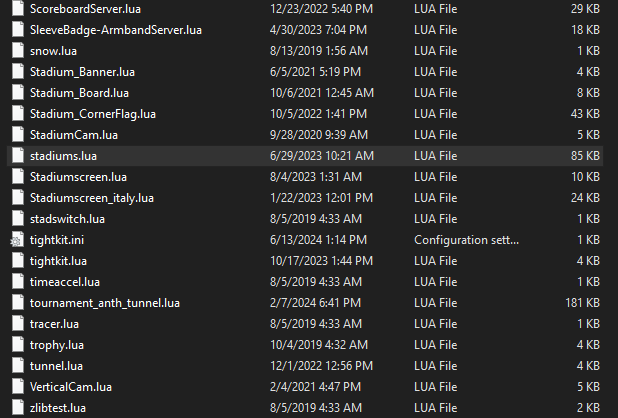The height and width of the screenshot is (418, 618).
Task: Click the date 4/30/2023 7:04 PM
Action: (318, 30)
